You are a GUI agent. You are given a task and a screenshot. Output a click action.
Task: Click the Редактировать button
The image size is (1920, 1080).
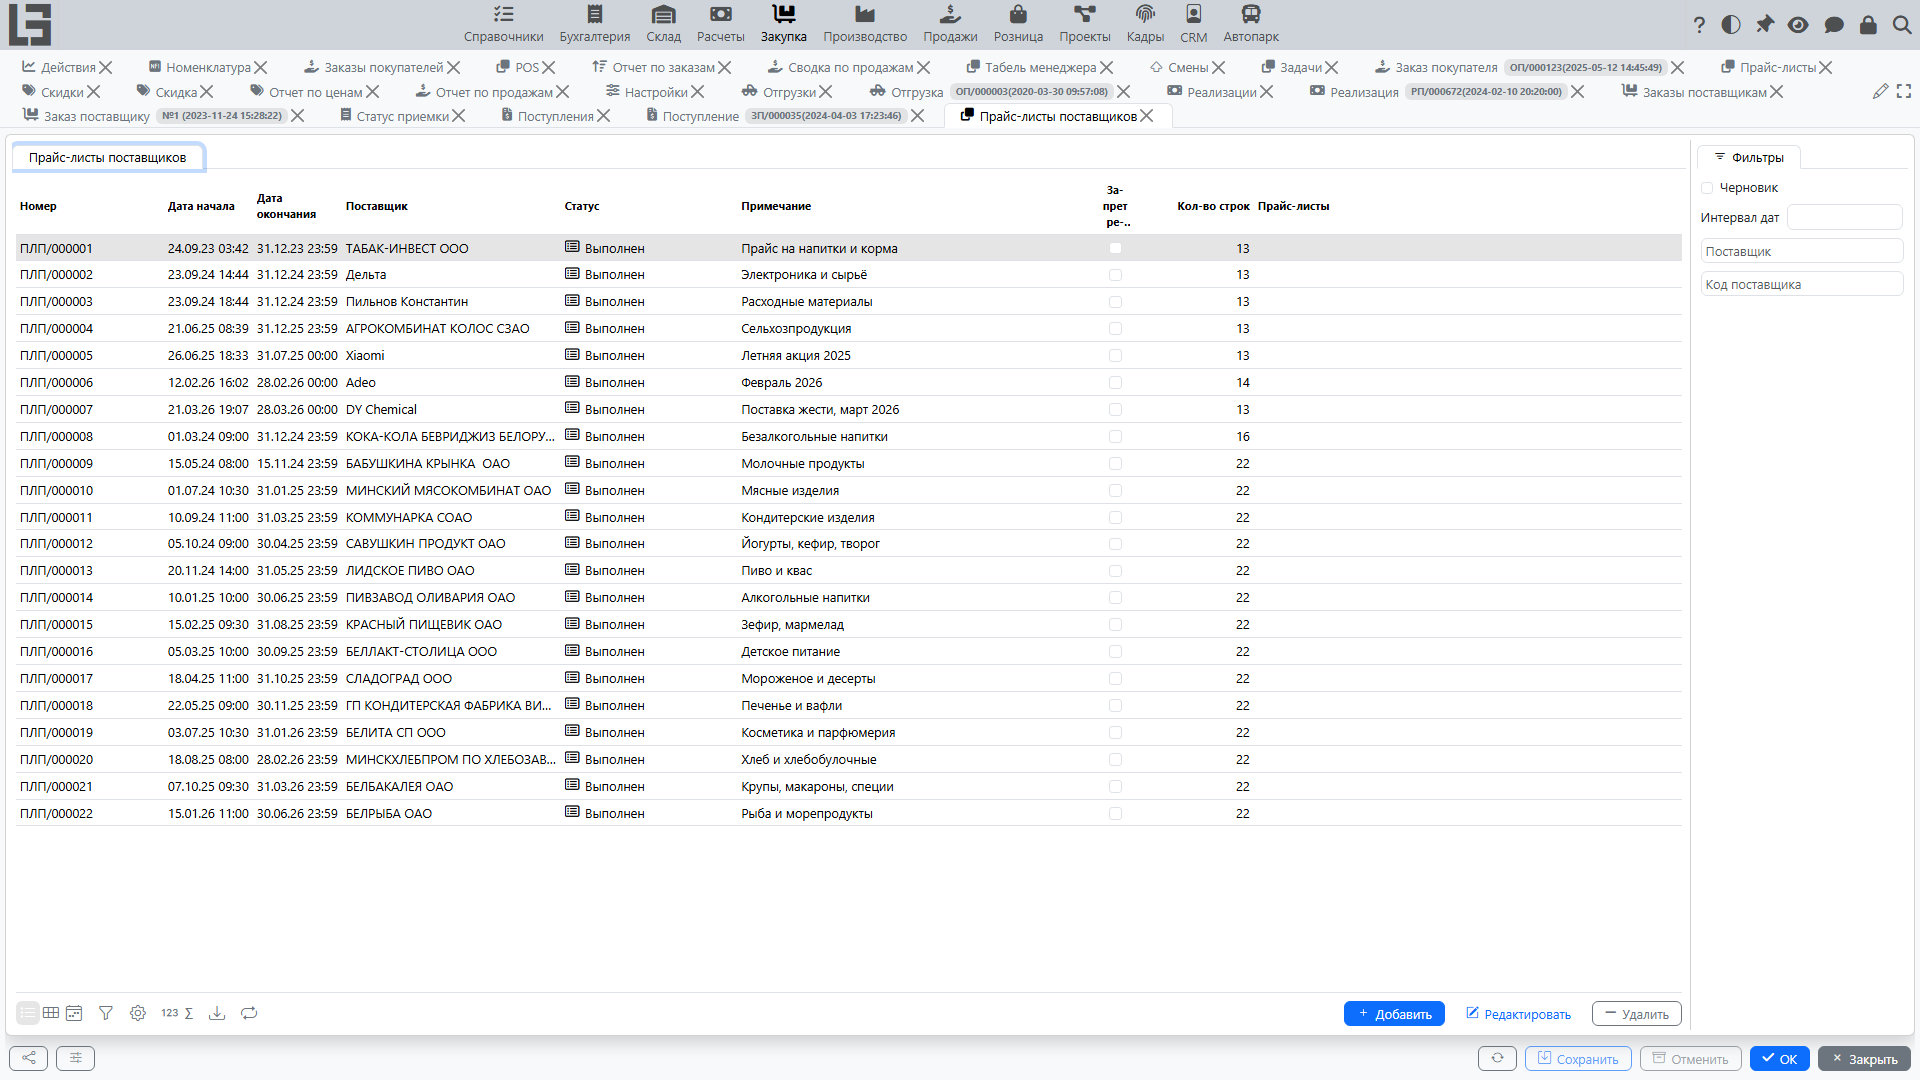[x=1518, y=1014]
